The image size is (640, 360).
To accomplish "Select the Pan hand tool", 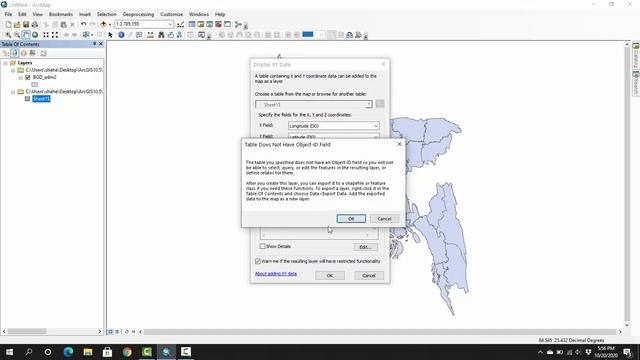I will tap(26, 35).
